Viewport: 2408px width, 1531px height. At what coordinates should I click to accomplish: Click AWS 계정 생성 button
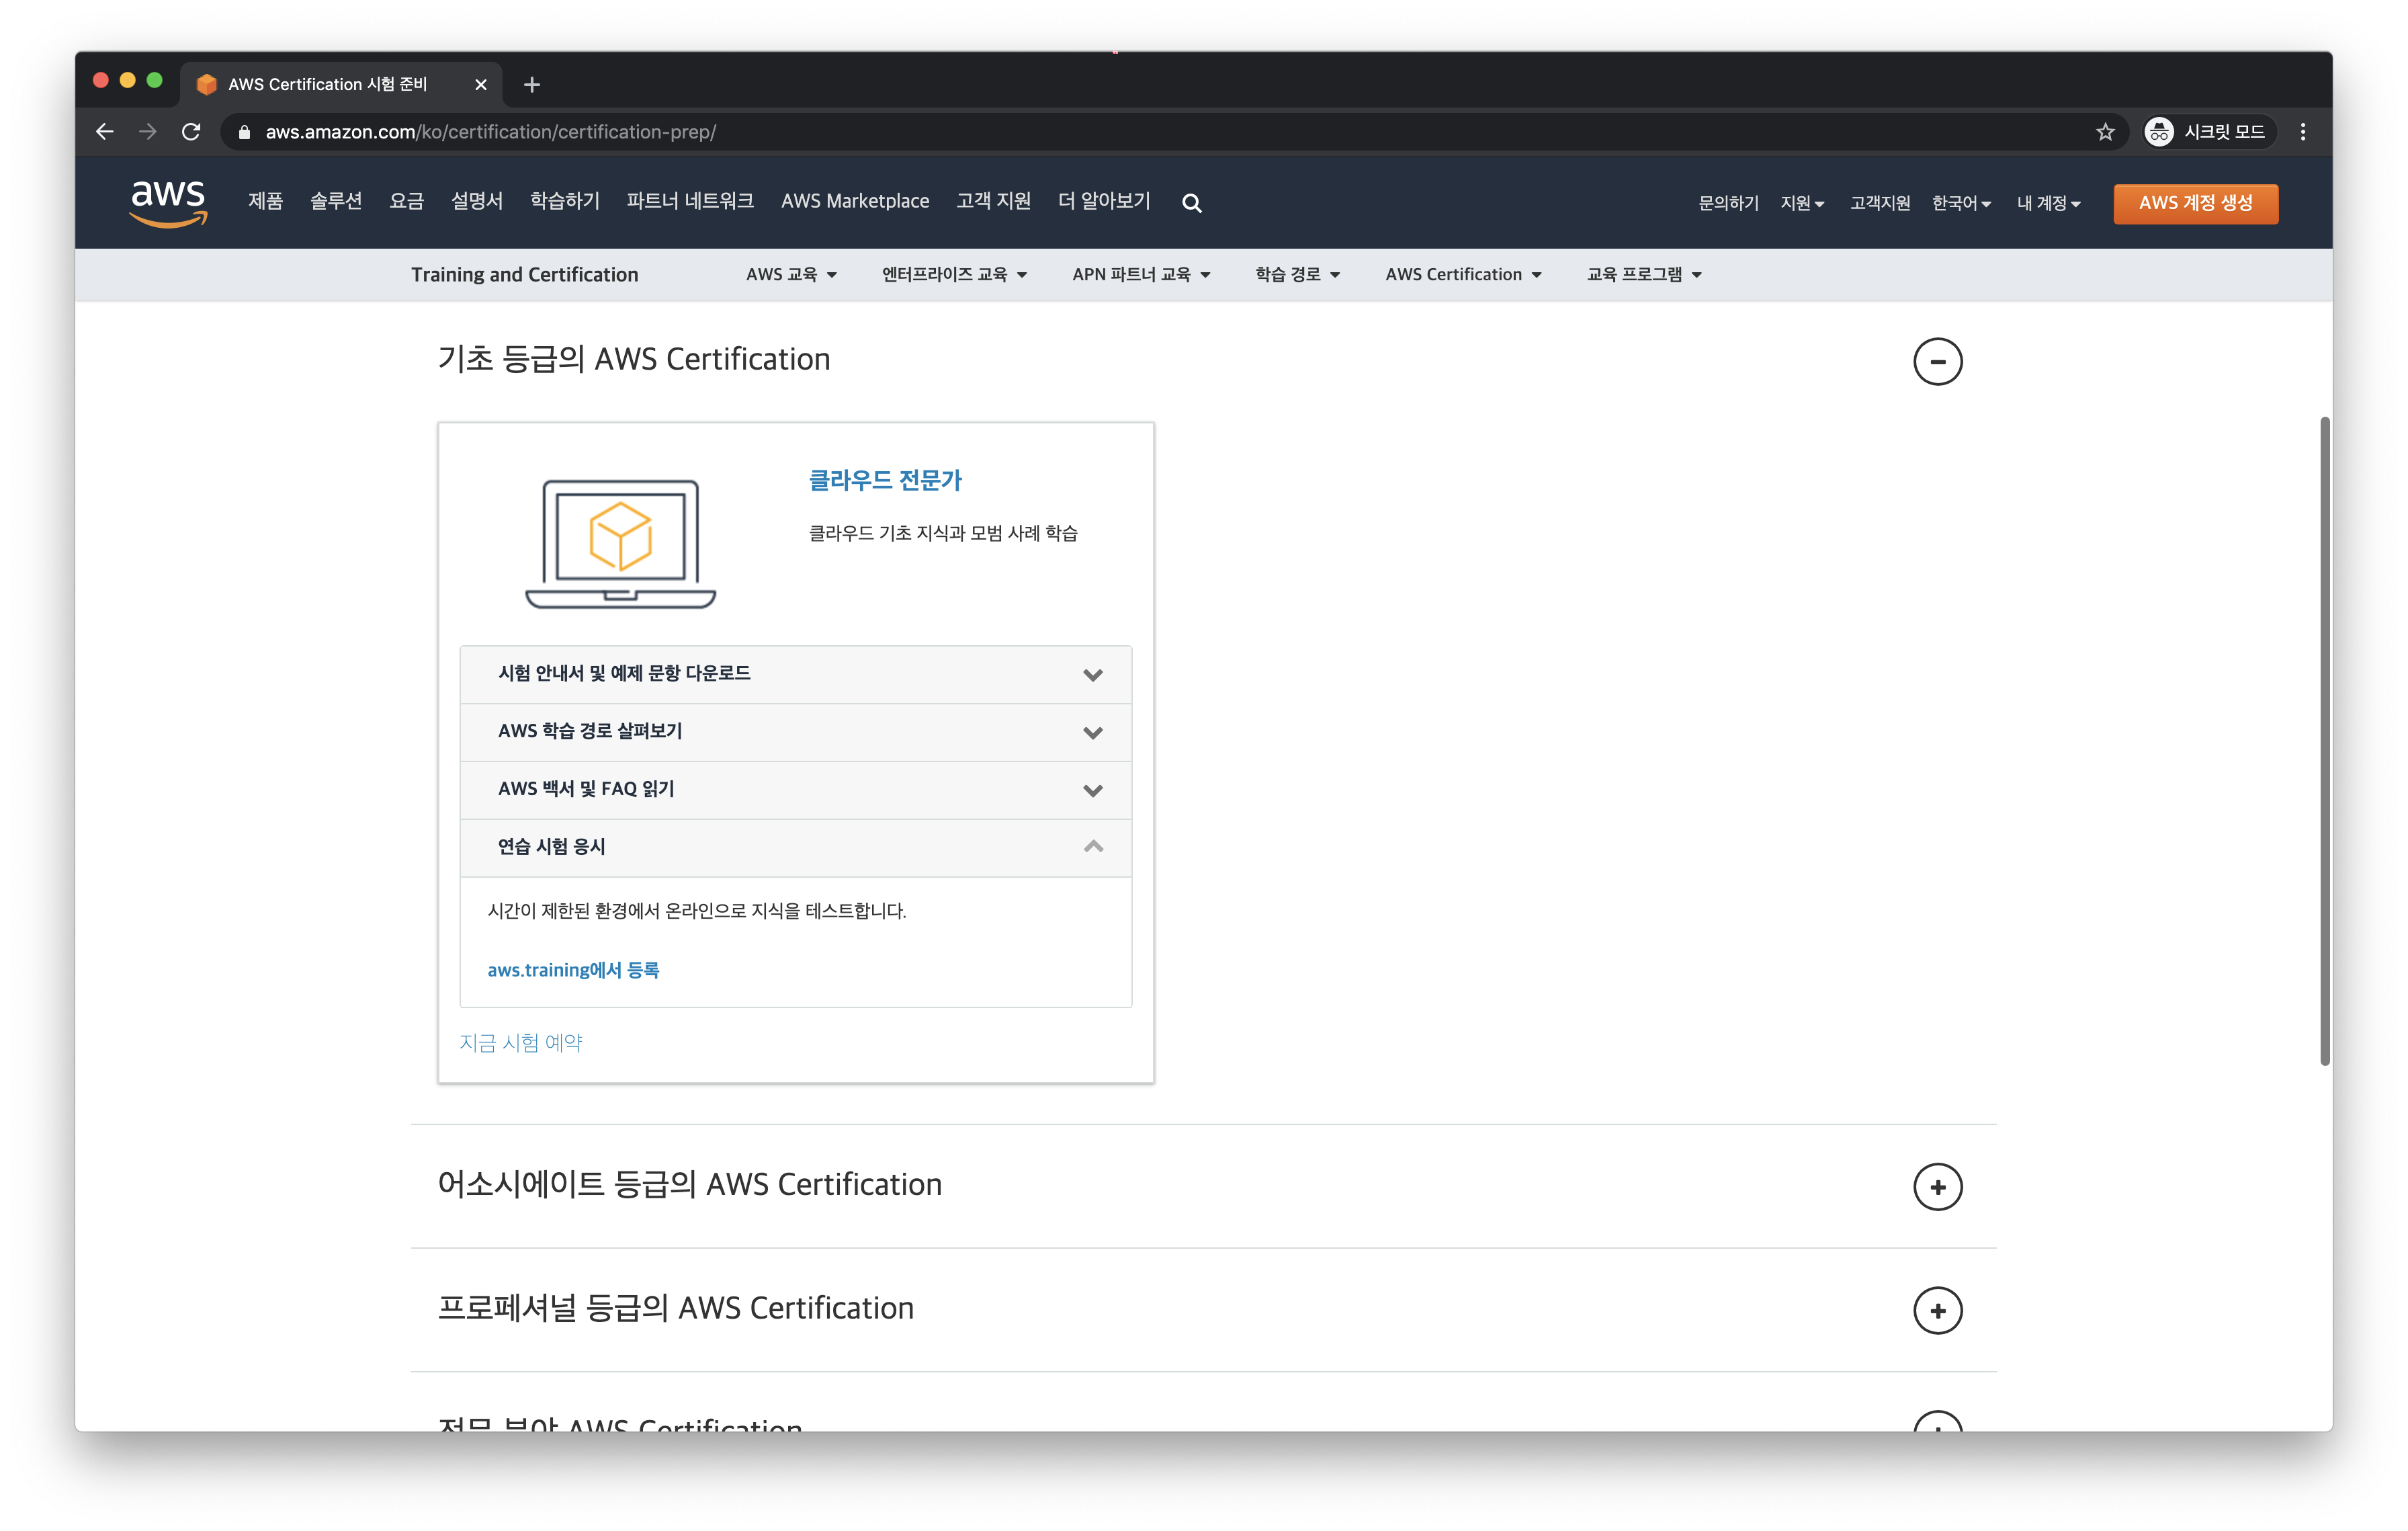pos(2195,203)
